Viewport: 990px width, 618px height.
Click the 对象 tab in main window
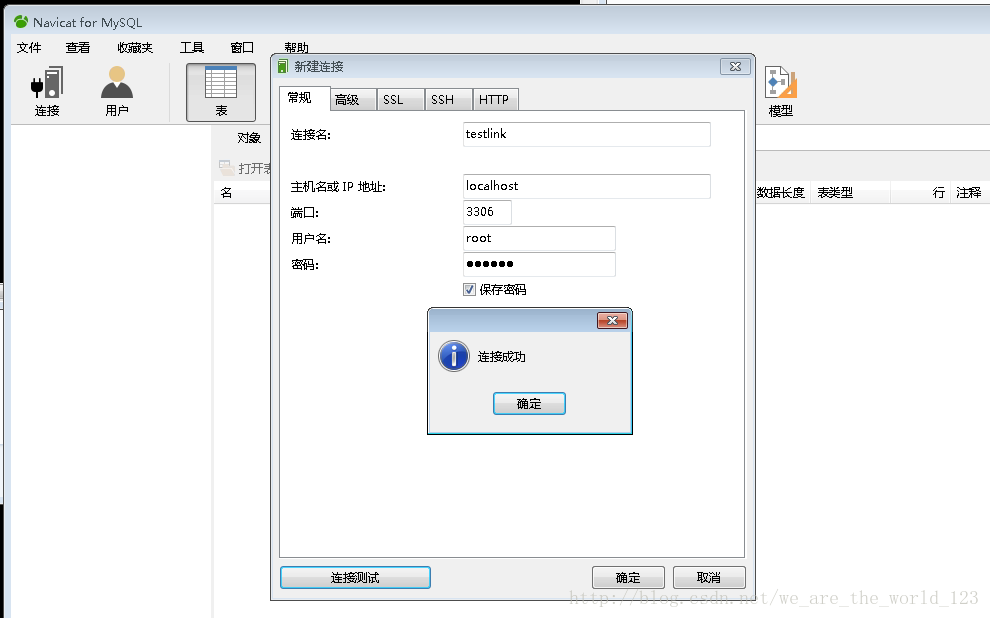[249, 138]
